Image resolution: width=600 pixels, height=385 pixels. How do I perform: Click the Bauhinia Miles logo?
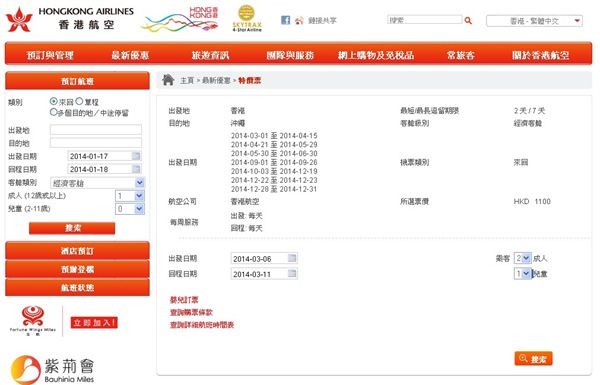tap(52, 369)
